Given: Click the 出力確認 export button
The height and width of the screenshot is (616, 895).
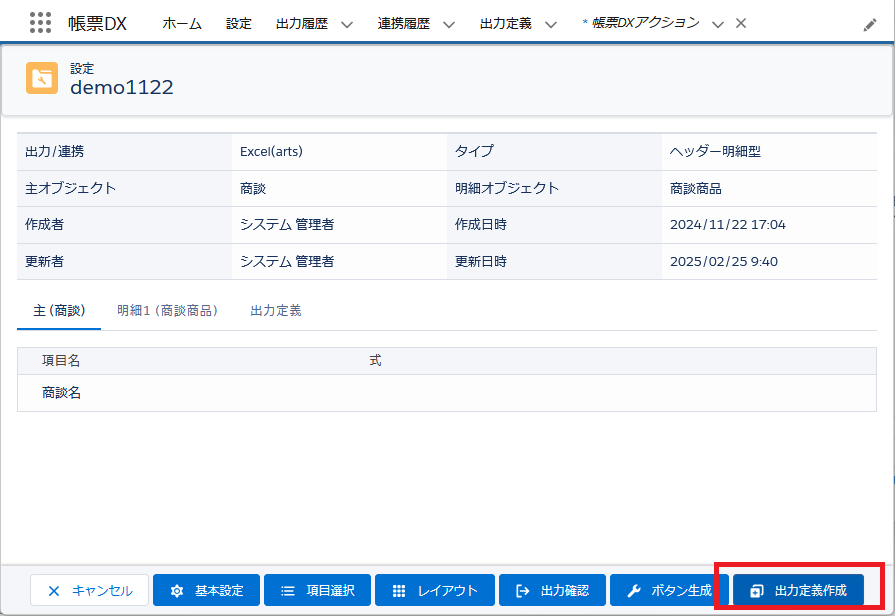Looking at the screenshot, I should [551, 590].
